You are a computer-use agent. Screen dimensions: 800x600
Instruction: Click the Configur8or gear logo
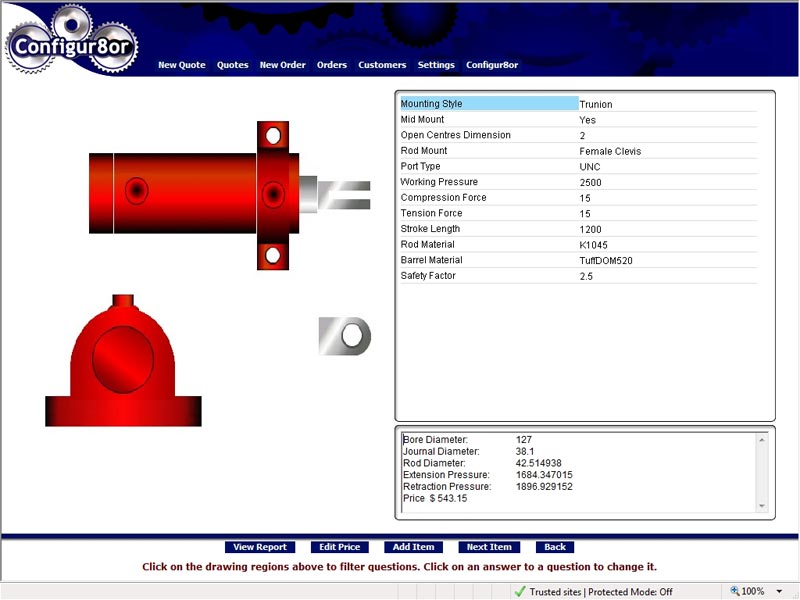71,40
